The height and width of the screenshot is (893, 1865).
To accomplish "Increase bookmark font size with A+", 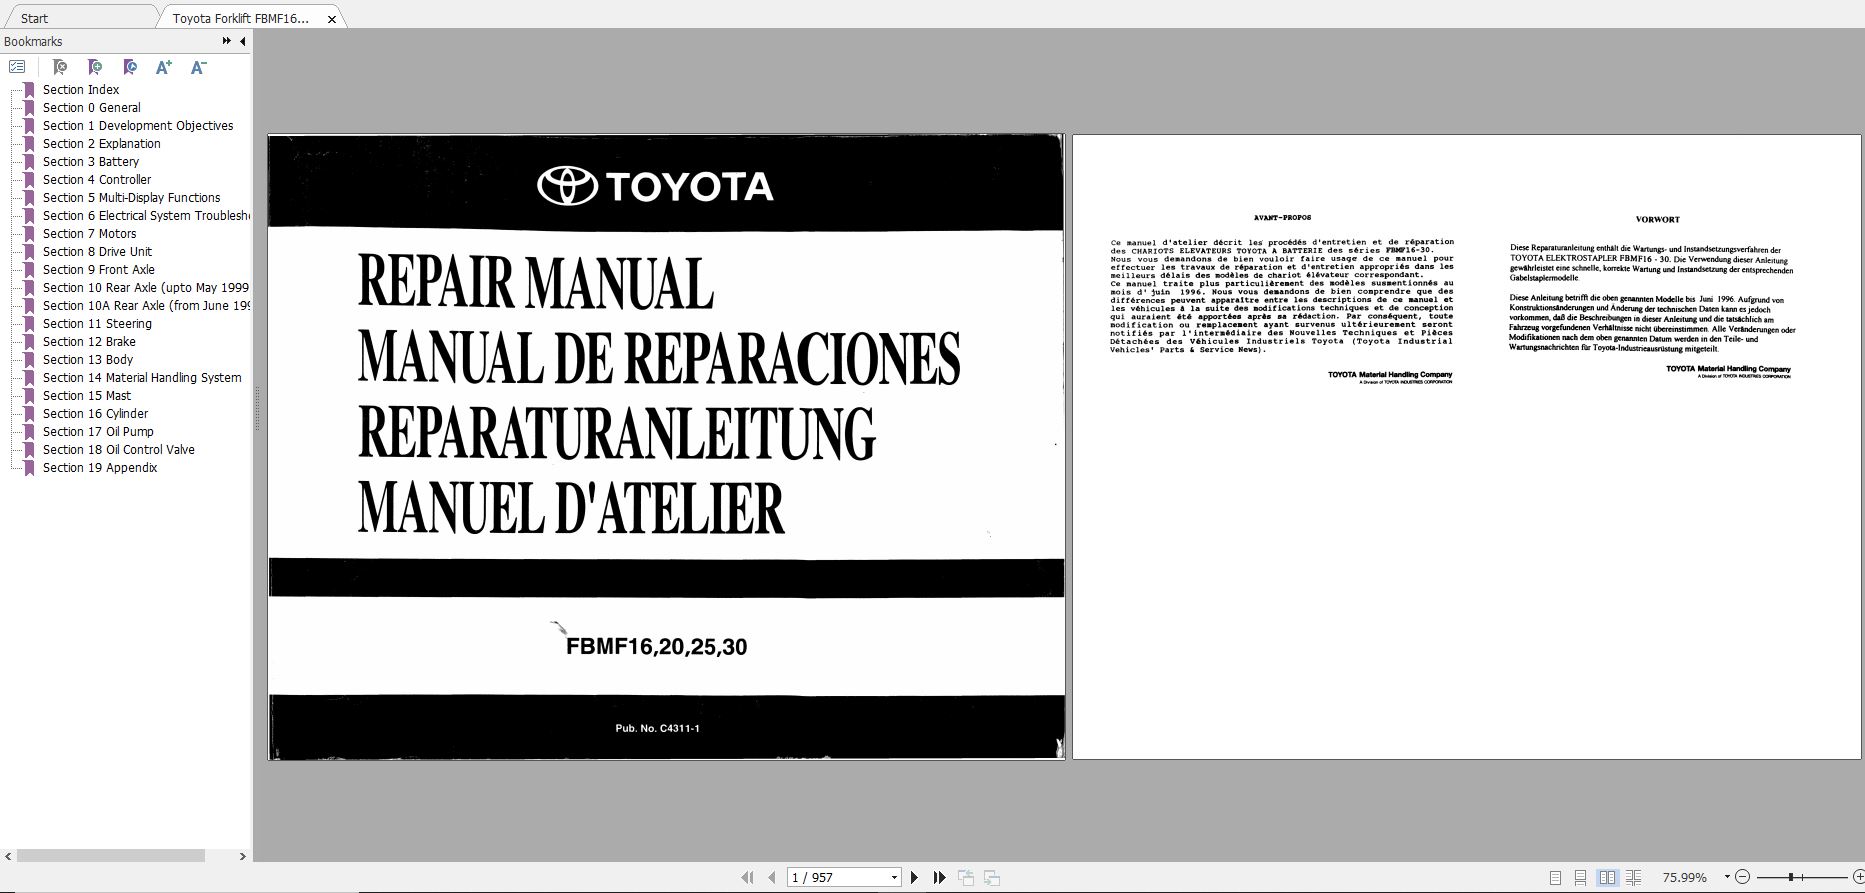I will click(x=164, y=67).
